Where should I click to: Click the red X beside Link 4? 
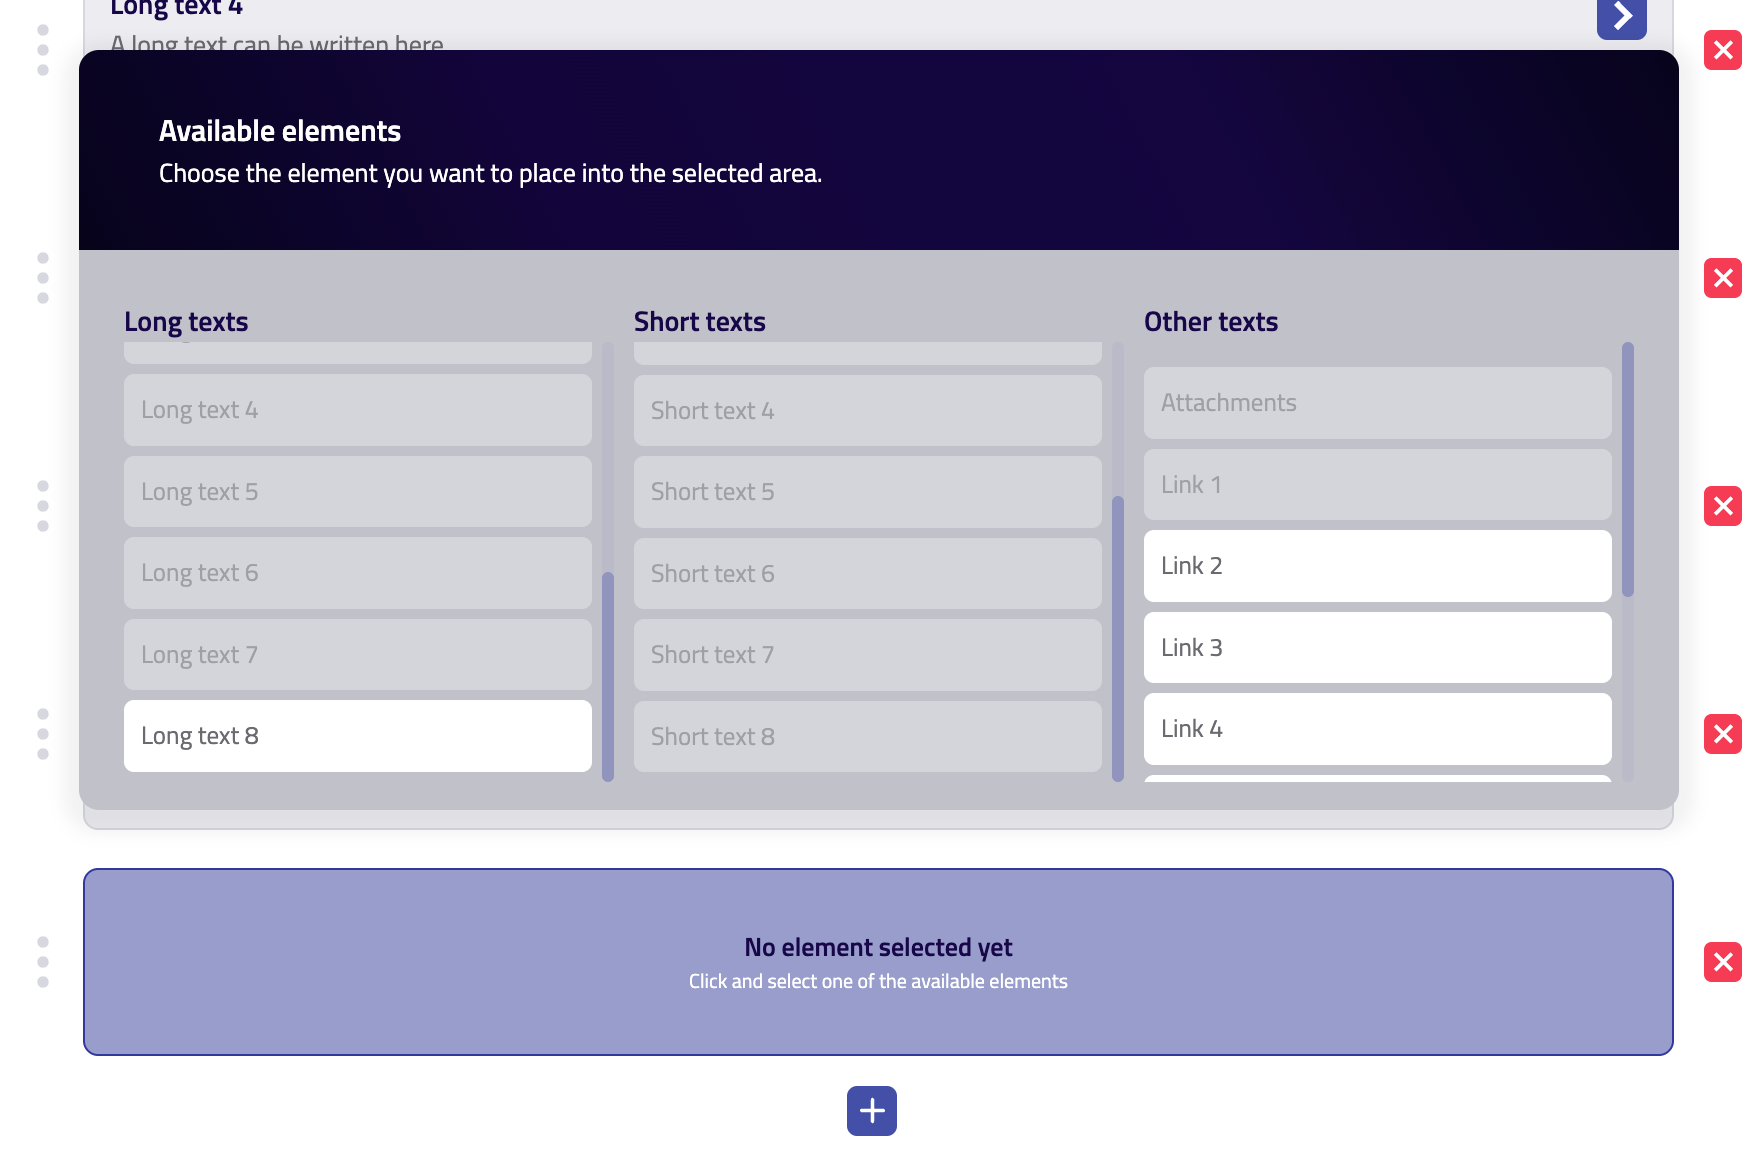coord(1722,734)
